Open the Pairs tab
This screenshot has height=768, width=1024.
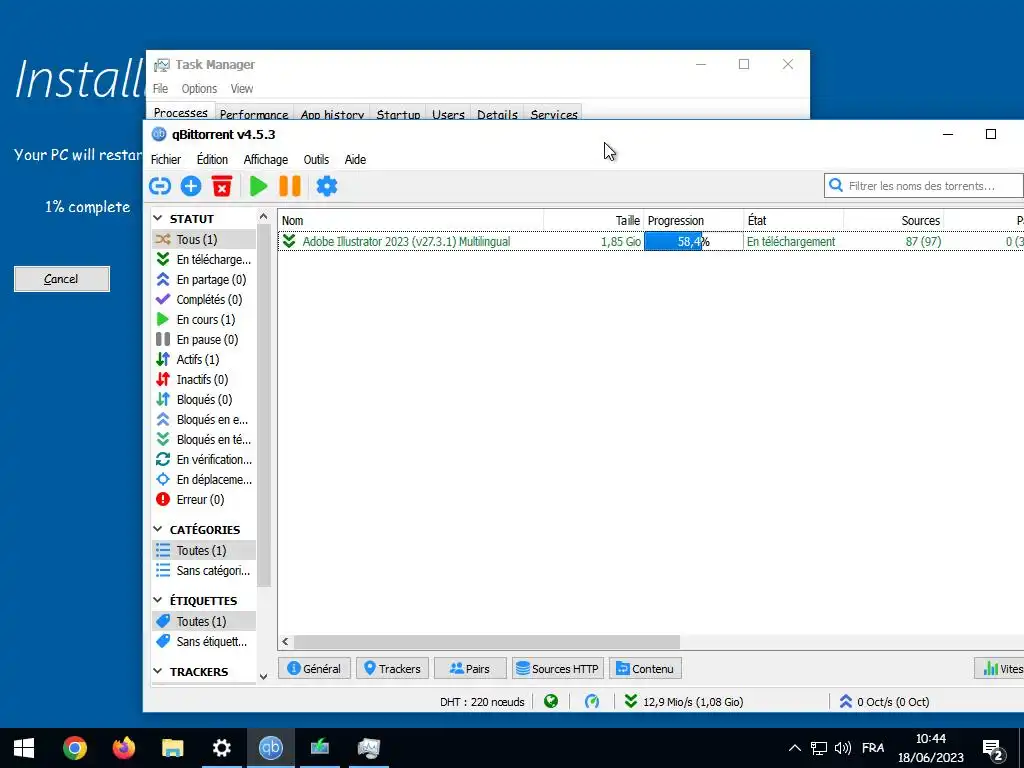(470, 669)
